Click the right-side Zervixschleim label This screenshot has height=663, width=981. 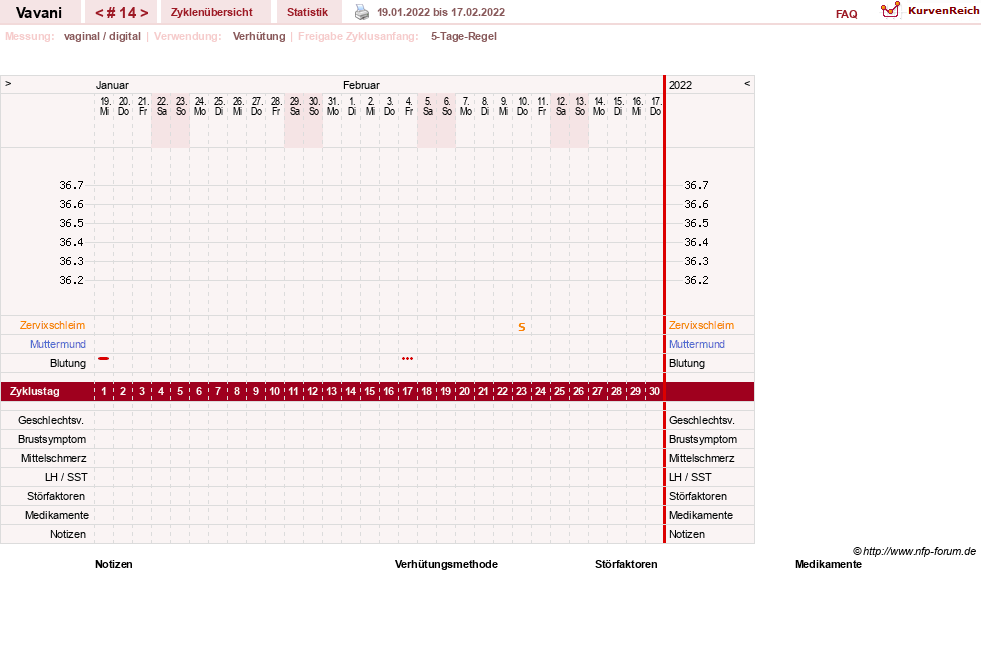tap(701, 325)
